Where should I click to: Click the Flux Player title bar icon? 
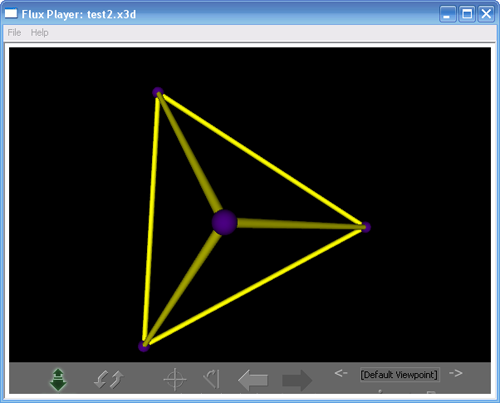(11, 14)
